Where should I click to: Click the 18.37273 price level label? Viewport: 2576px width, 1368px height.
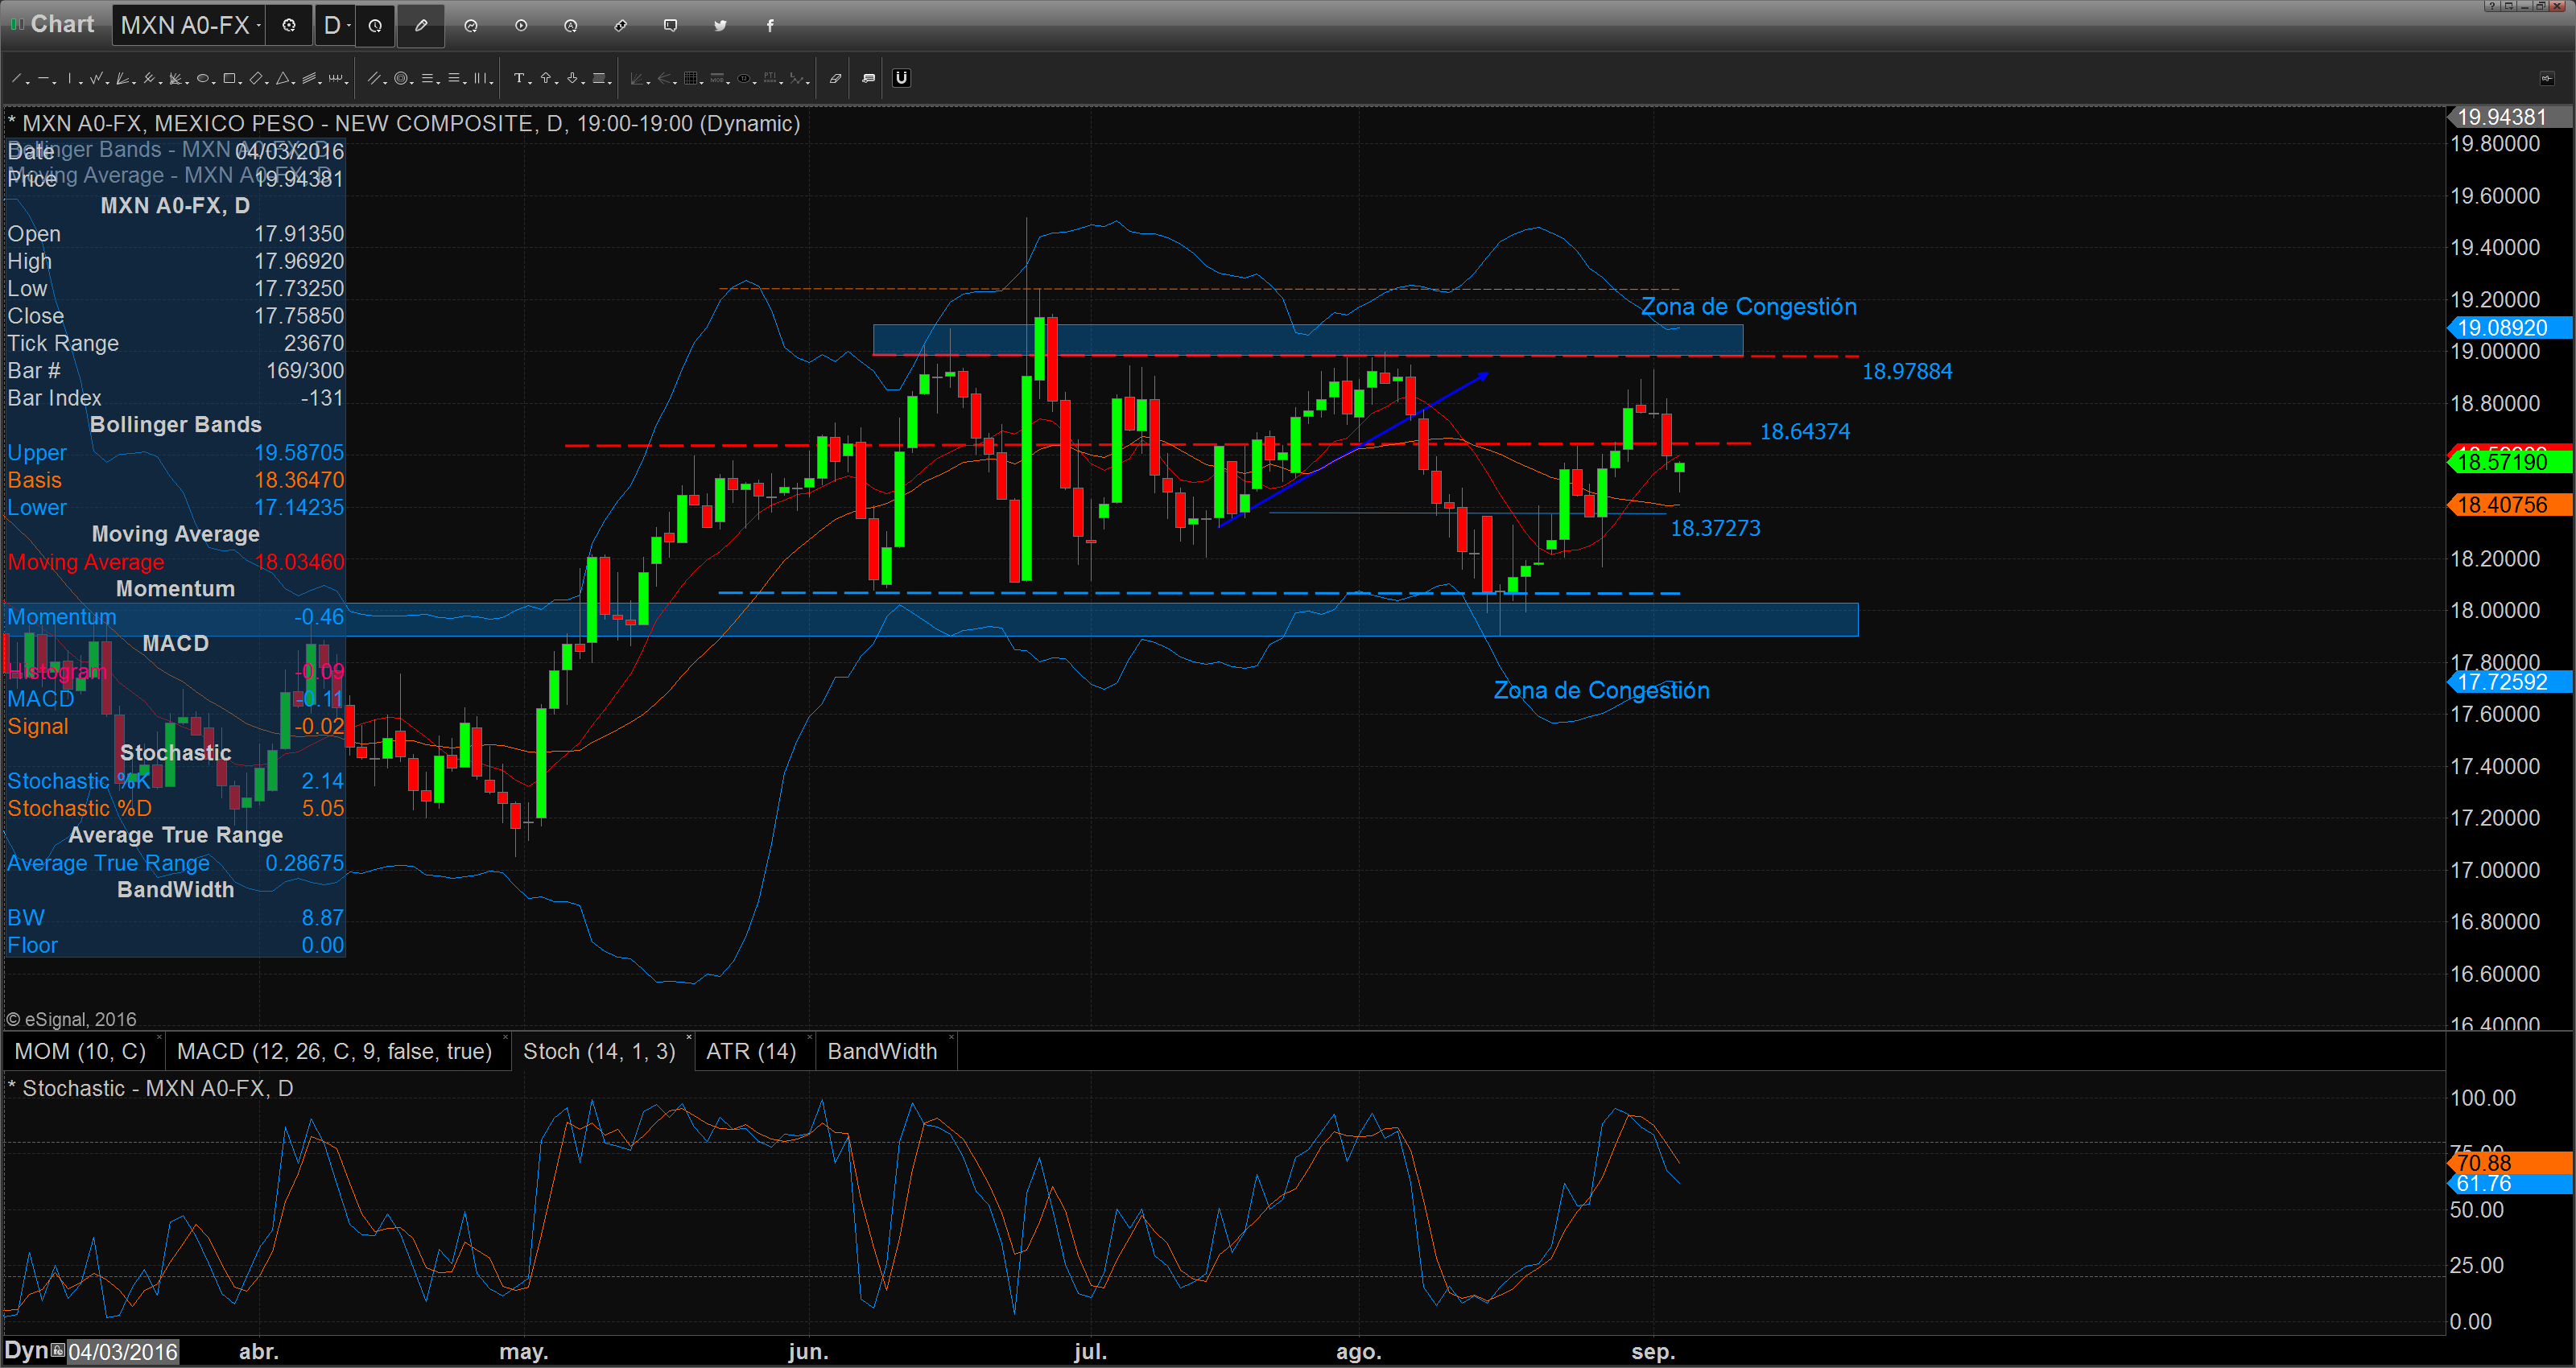(x=1715, y=528)
